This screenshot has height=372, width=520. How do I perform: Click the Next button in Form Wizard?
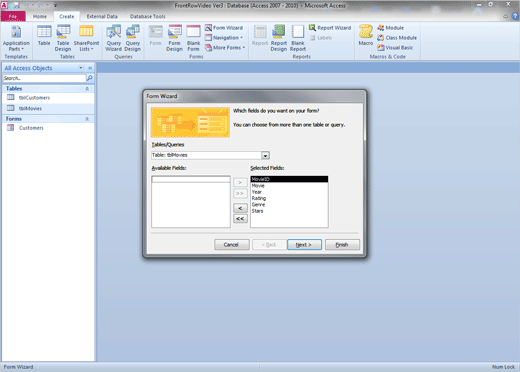(304, 245)
